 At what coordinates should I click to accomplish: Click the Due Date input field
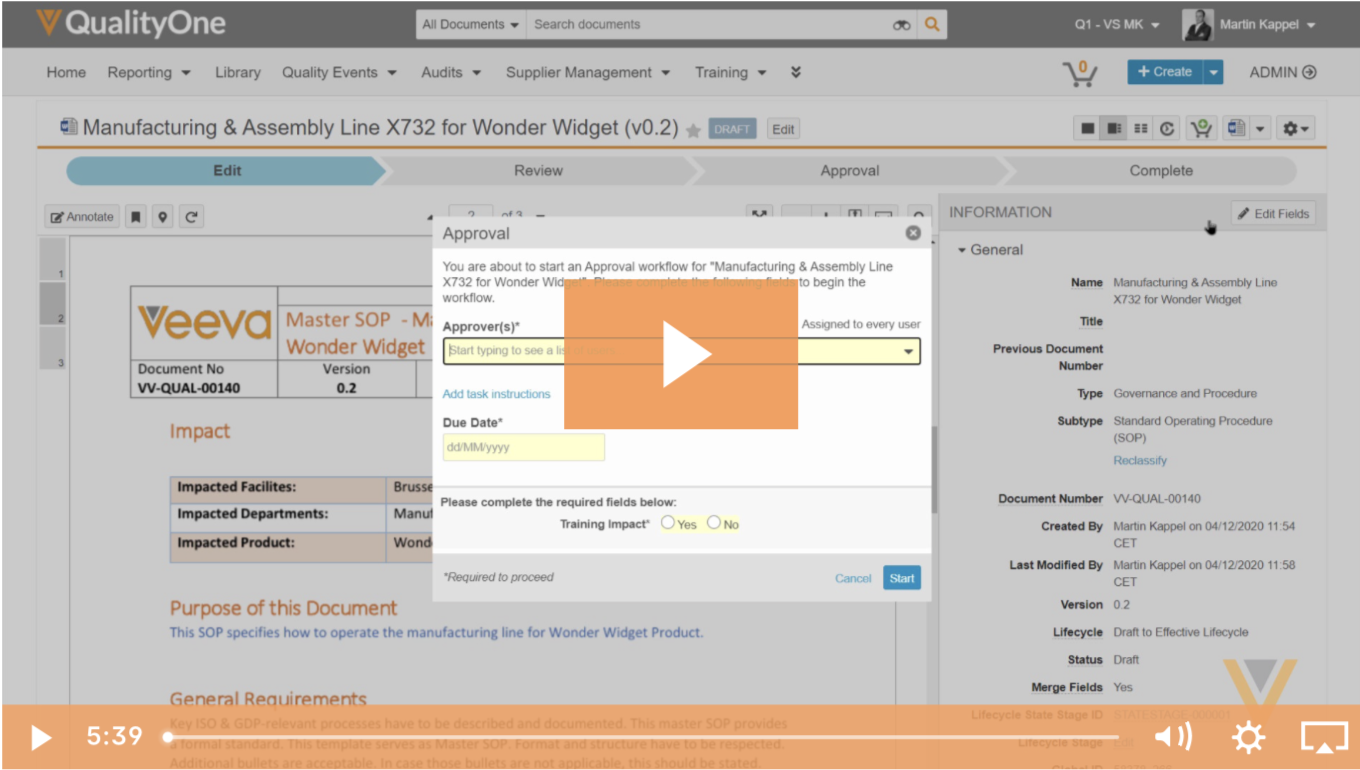tap(524, 447)
